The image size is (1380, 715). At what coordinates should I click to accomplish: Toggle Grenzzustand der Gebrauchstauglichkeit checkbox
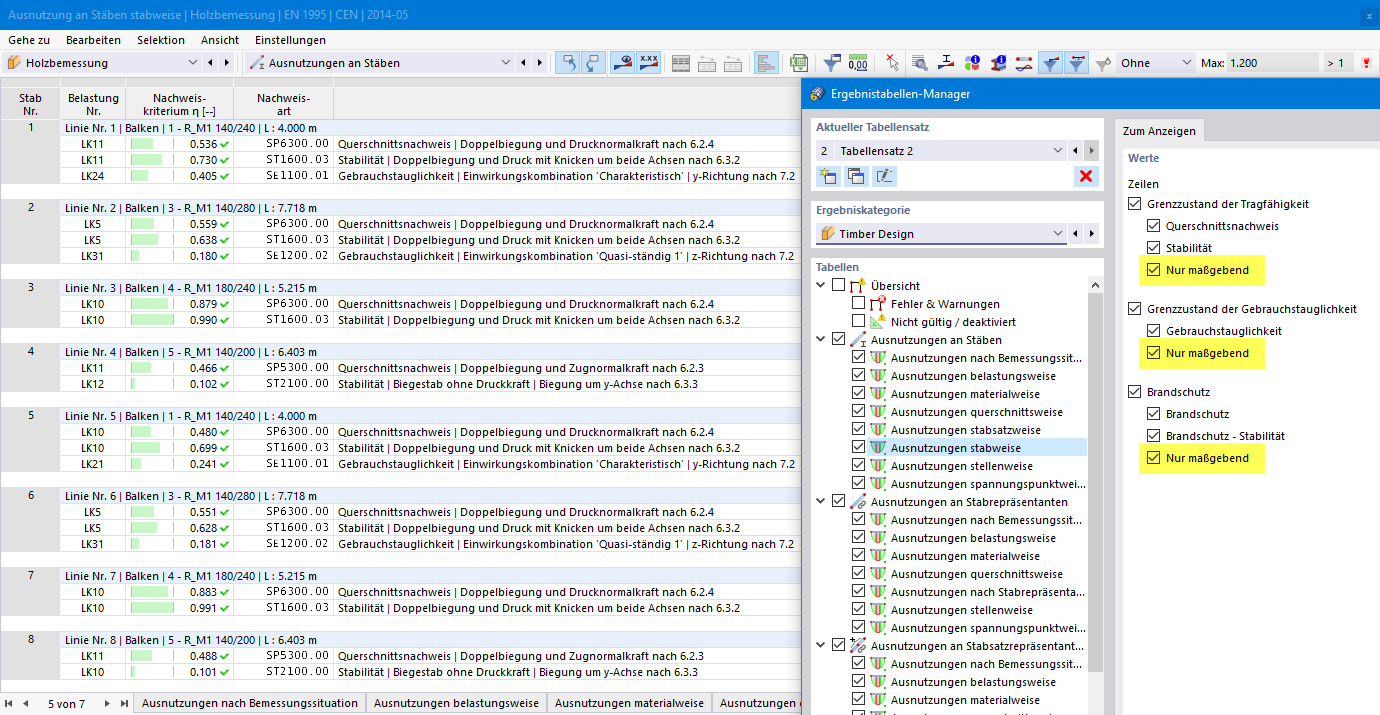tap(1133, 309)
